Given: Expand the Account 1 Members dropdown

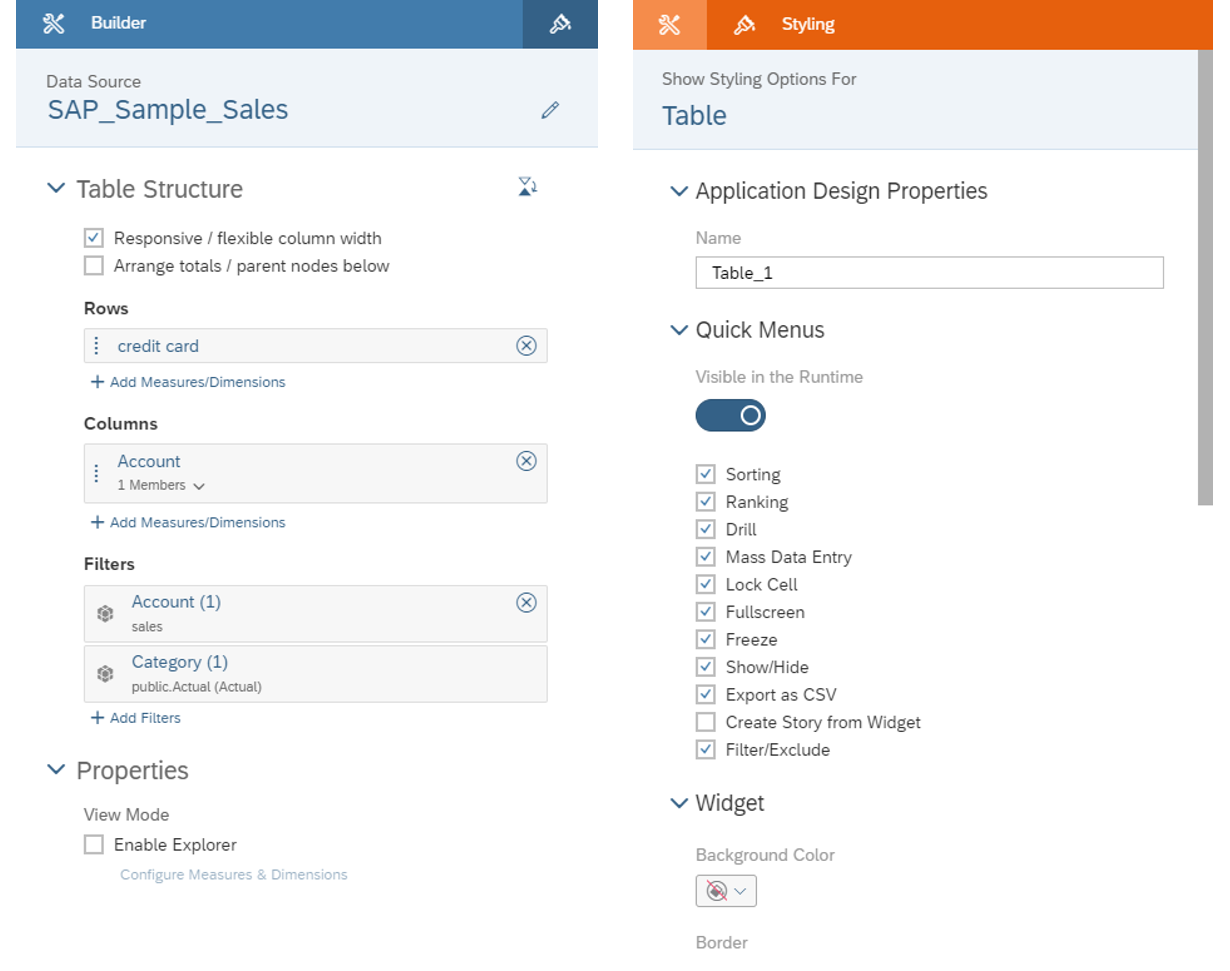Looking at the screenshot, I should tap(199, 486).
